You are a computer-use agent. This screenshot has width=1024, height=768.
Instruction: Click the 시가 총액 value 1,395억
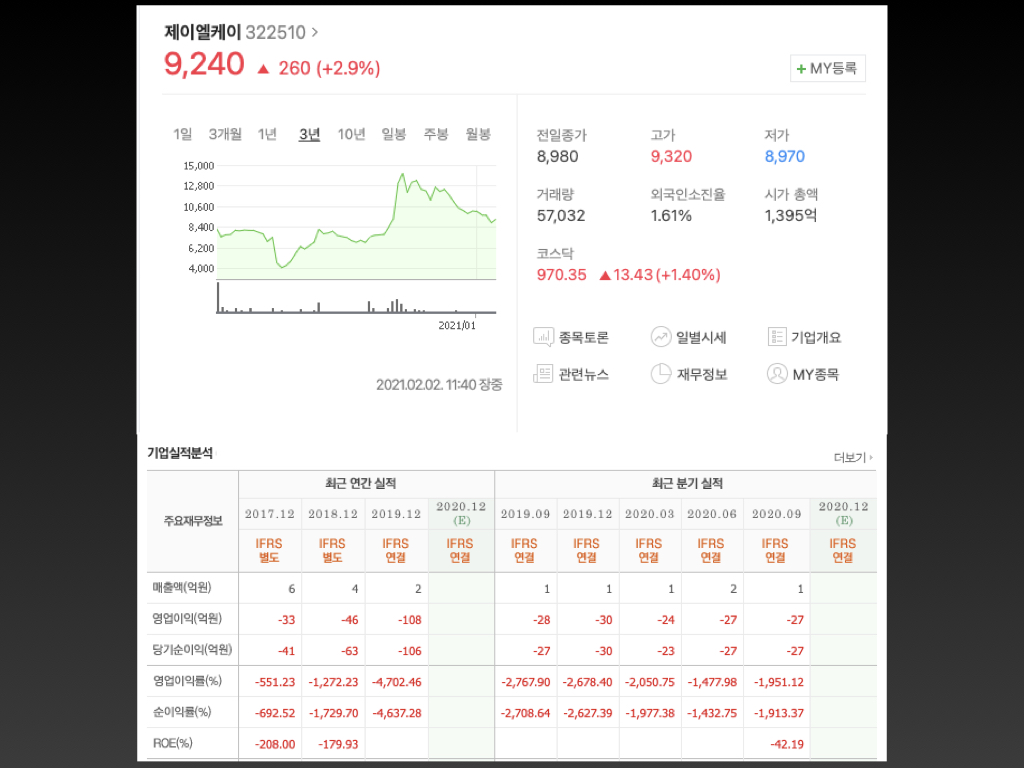(x=791, y=216)
